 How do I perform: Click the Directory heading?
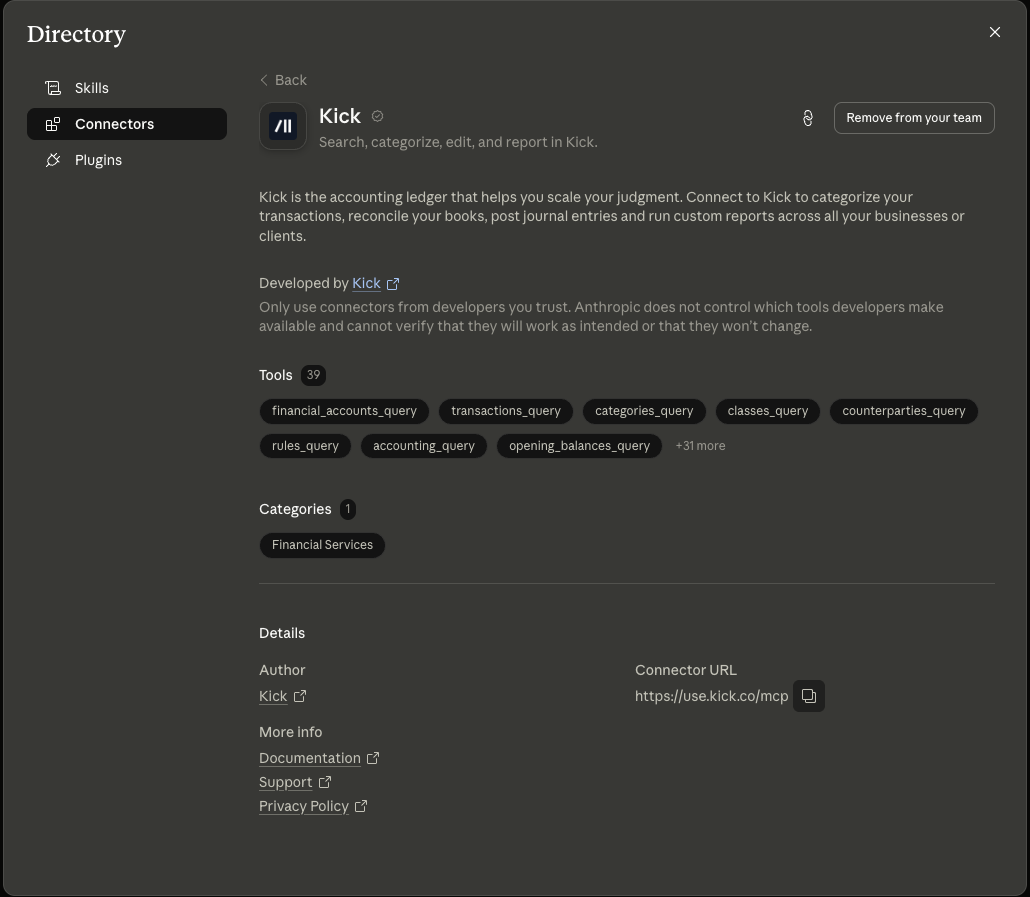(x=76, y=34)
